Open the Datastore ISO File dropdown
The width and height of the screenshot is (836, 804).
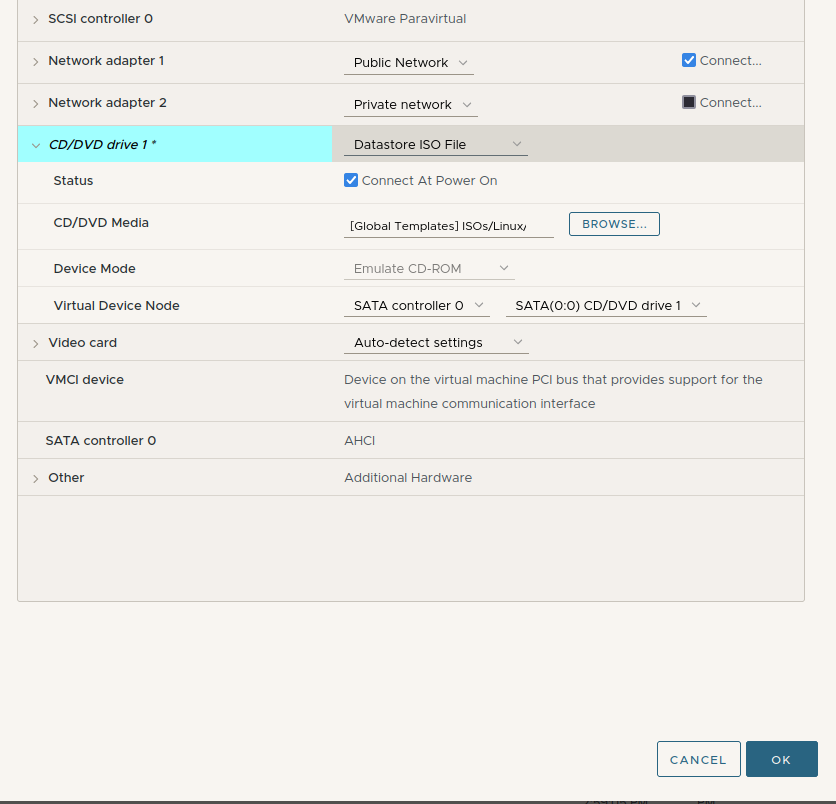coord(435,145)
